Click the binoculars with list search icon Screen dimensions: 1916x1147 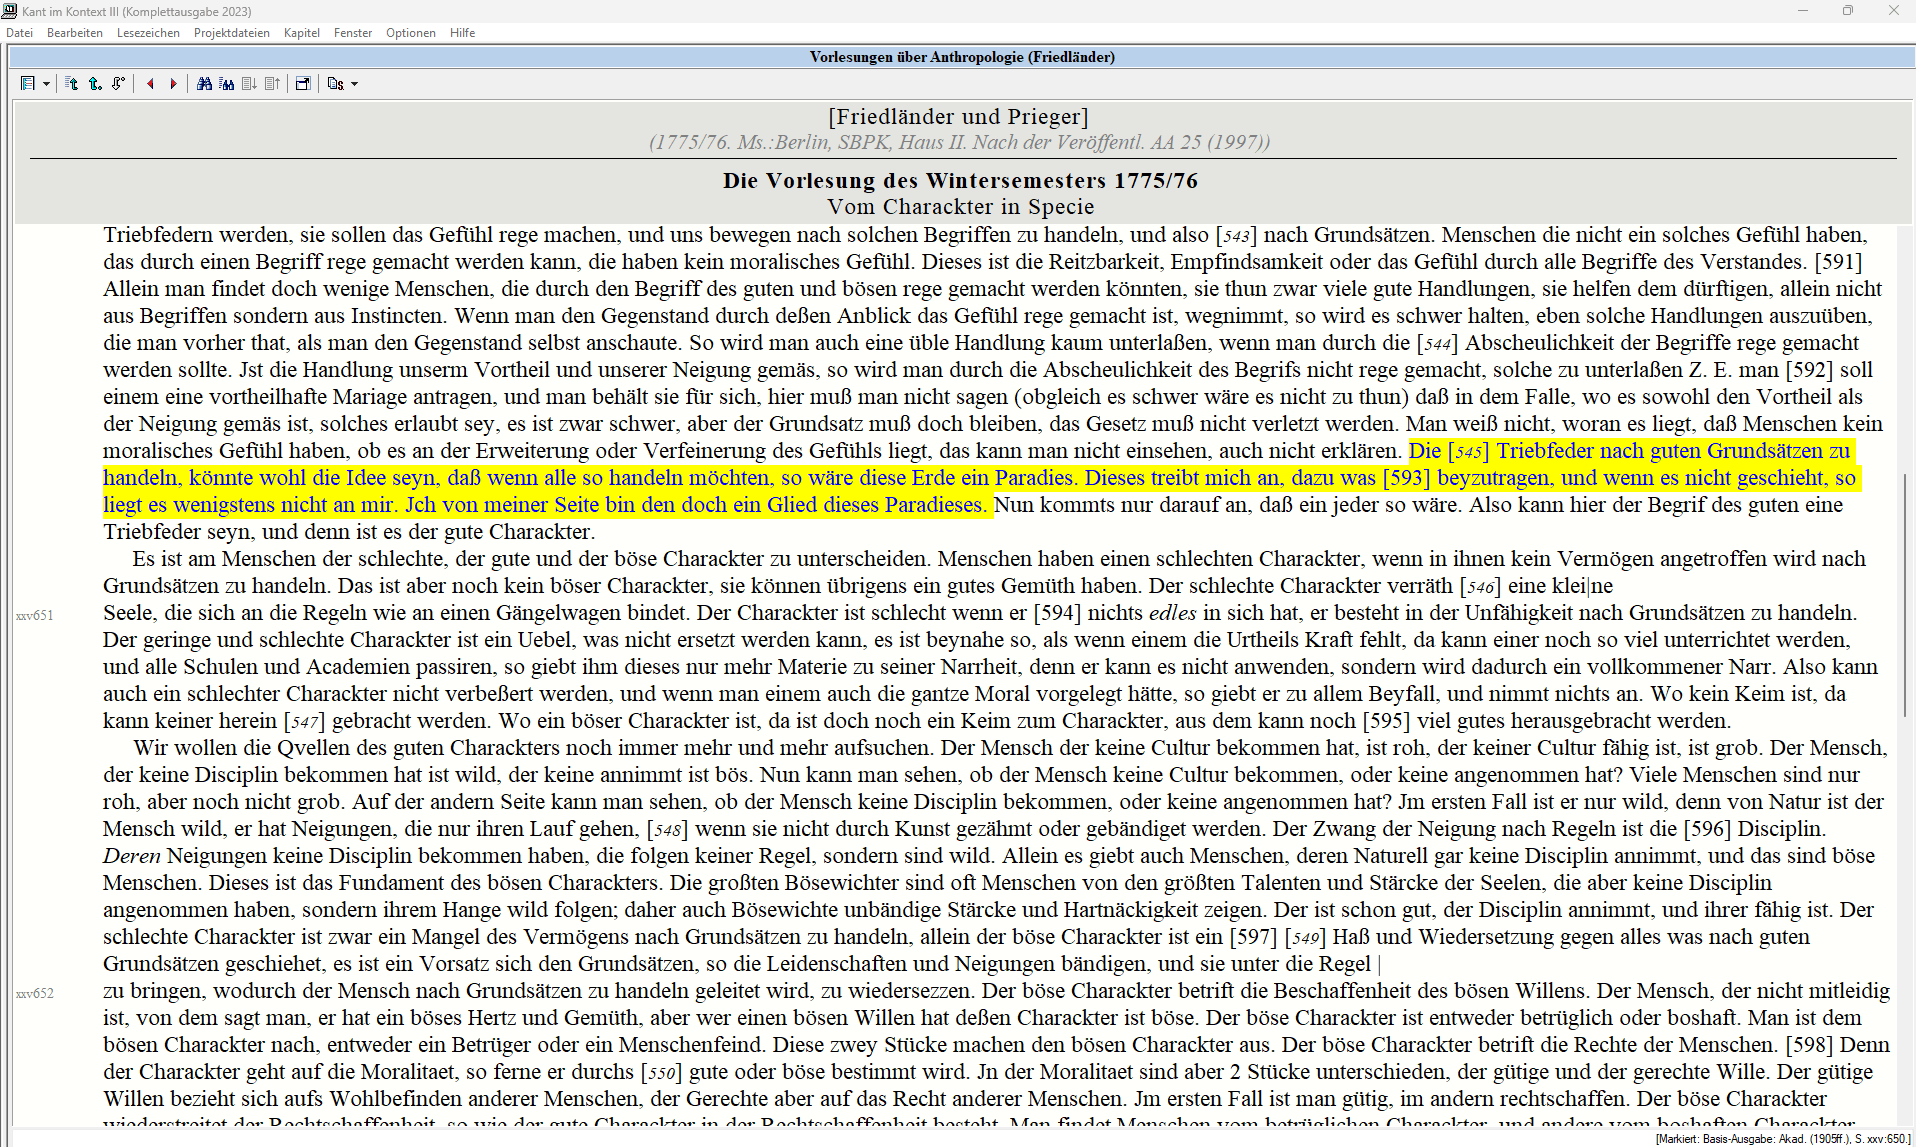(x=227, y=84)
